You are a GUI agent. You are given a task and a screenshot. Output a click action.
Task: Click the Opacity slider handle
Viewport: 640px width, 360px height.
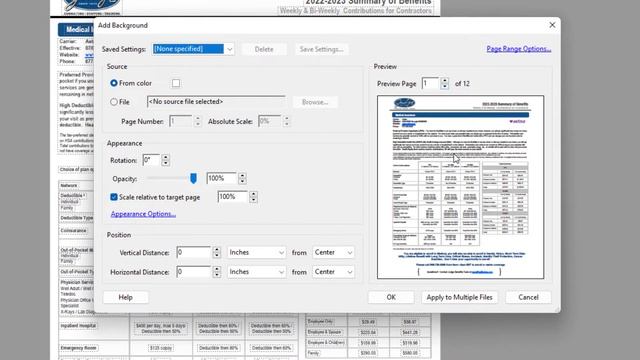[193, 178]
